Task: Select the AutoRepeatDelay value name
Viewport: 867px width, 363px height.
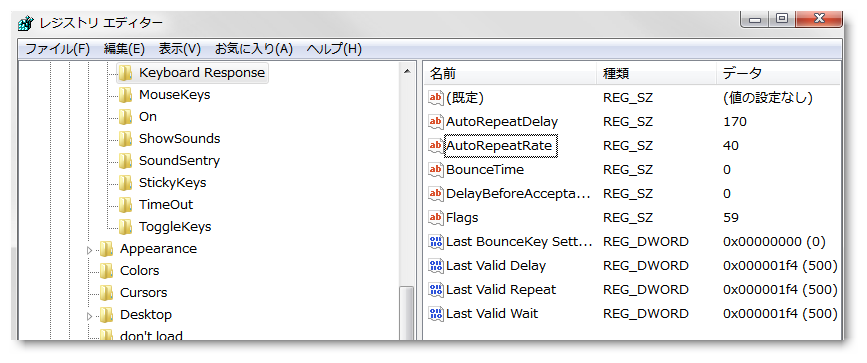Action: tap(502, 122)
